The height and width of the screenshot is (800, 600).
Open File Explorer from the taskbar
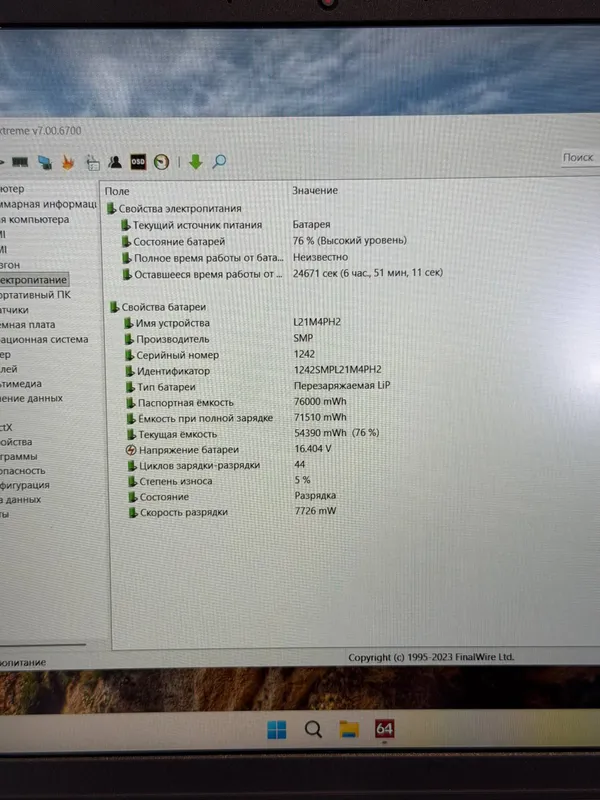349,730
